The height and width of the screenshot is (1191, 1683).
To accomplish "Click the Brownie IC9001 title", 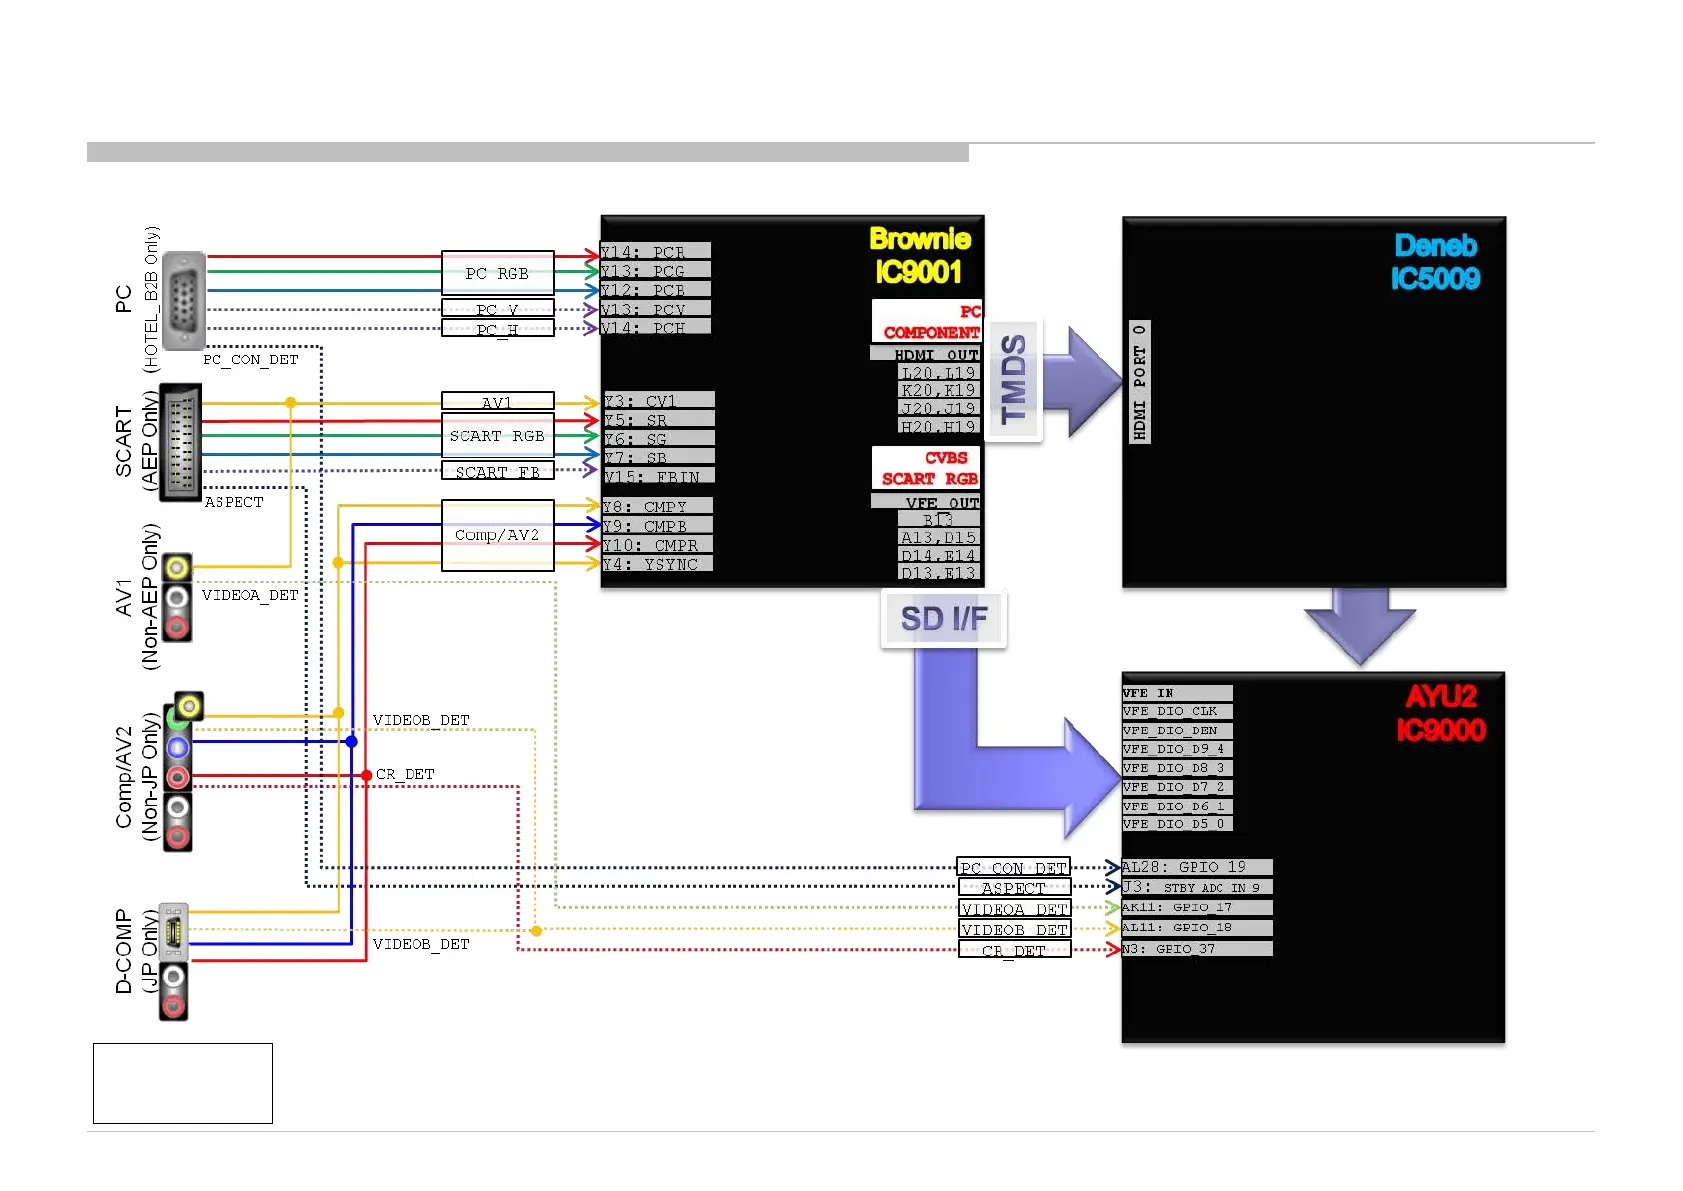I will (x=920, y=255).
